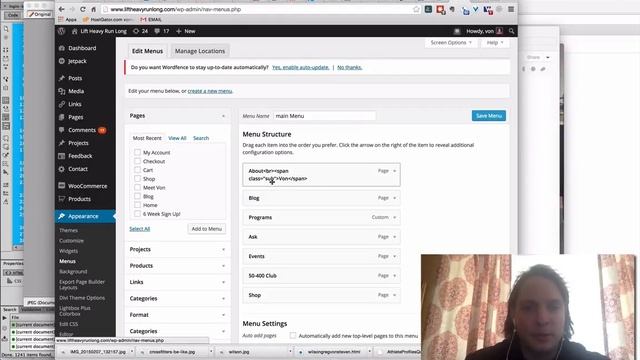Click the browser back arrow

(x=61, y=9)
